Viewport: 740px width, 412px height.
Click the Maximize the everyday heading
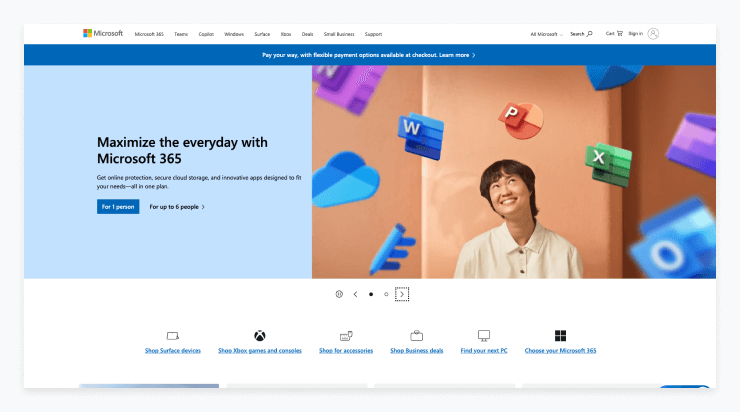tap(182, 150)
